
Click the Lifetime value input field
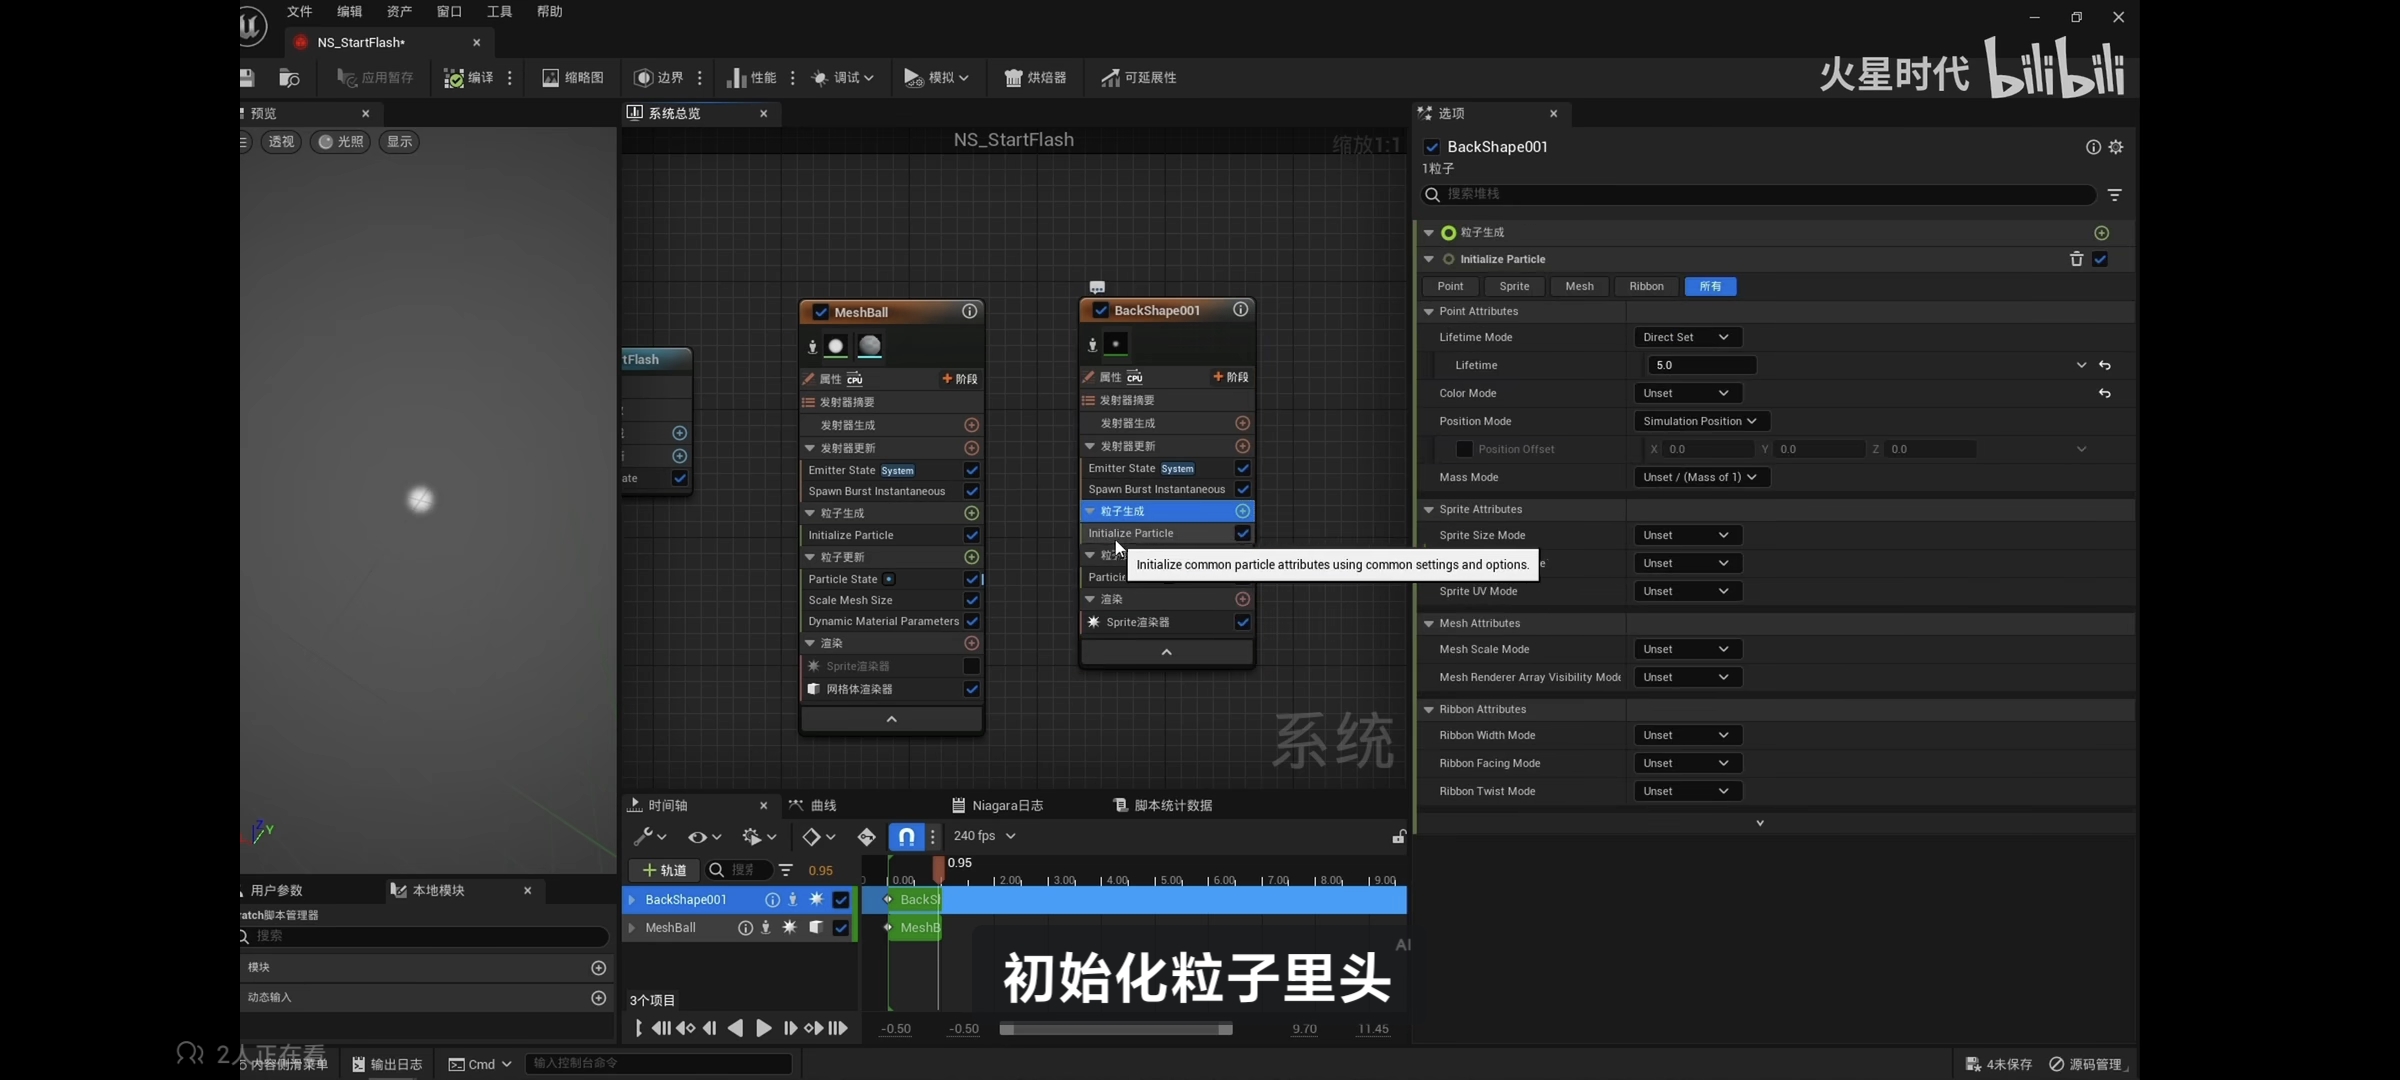(x=1701, y=365)
